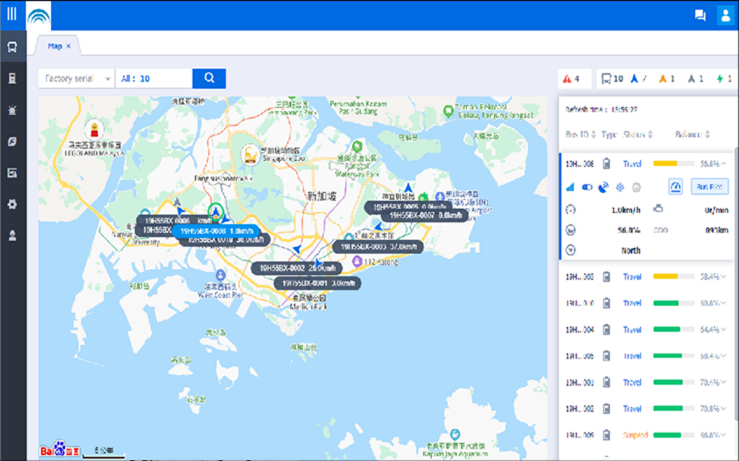Viewport: 739px width, 461px height.
Task: Close the Map tab
Action: pyautogui.click(x=69, y=46)
